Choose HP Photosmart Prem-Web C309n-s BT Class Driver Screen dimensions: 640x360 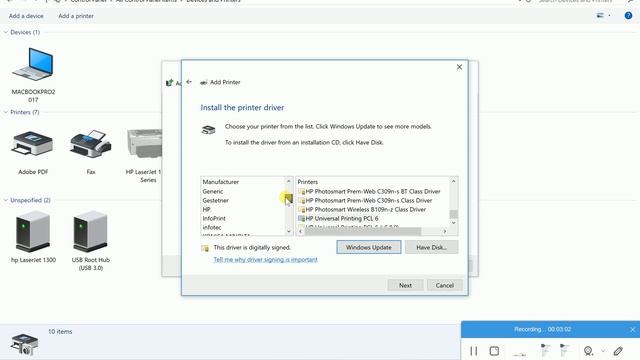(x=369, y=191)
